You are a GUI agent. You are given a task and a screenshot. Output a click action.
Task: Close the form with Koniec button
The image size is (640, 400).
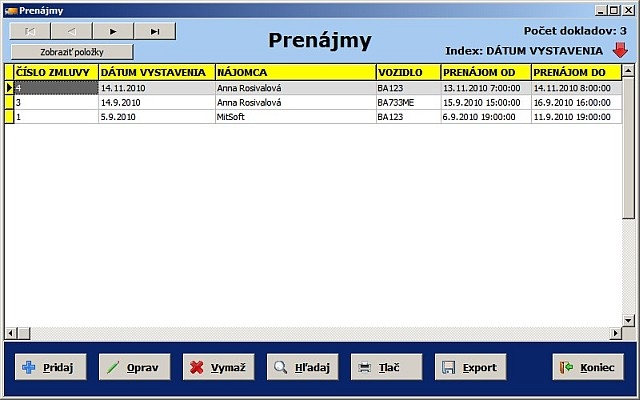pos(588,367)
